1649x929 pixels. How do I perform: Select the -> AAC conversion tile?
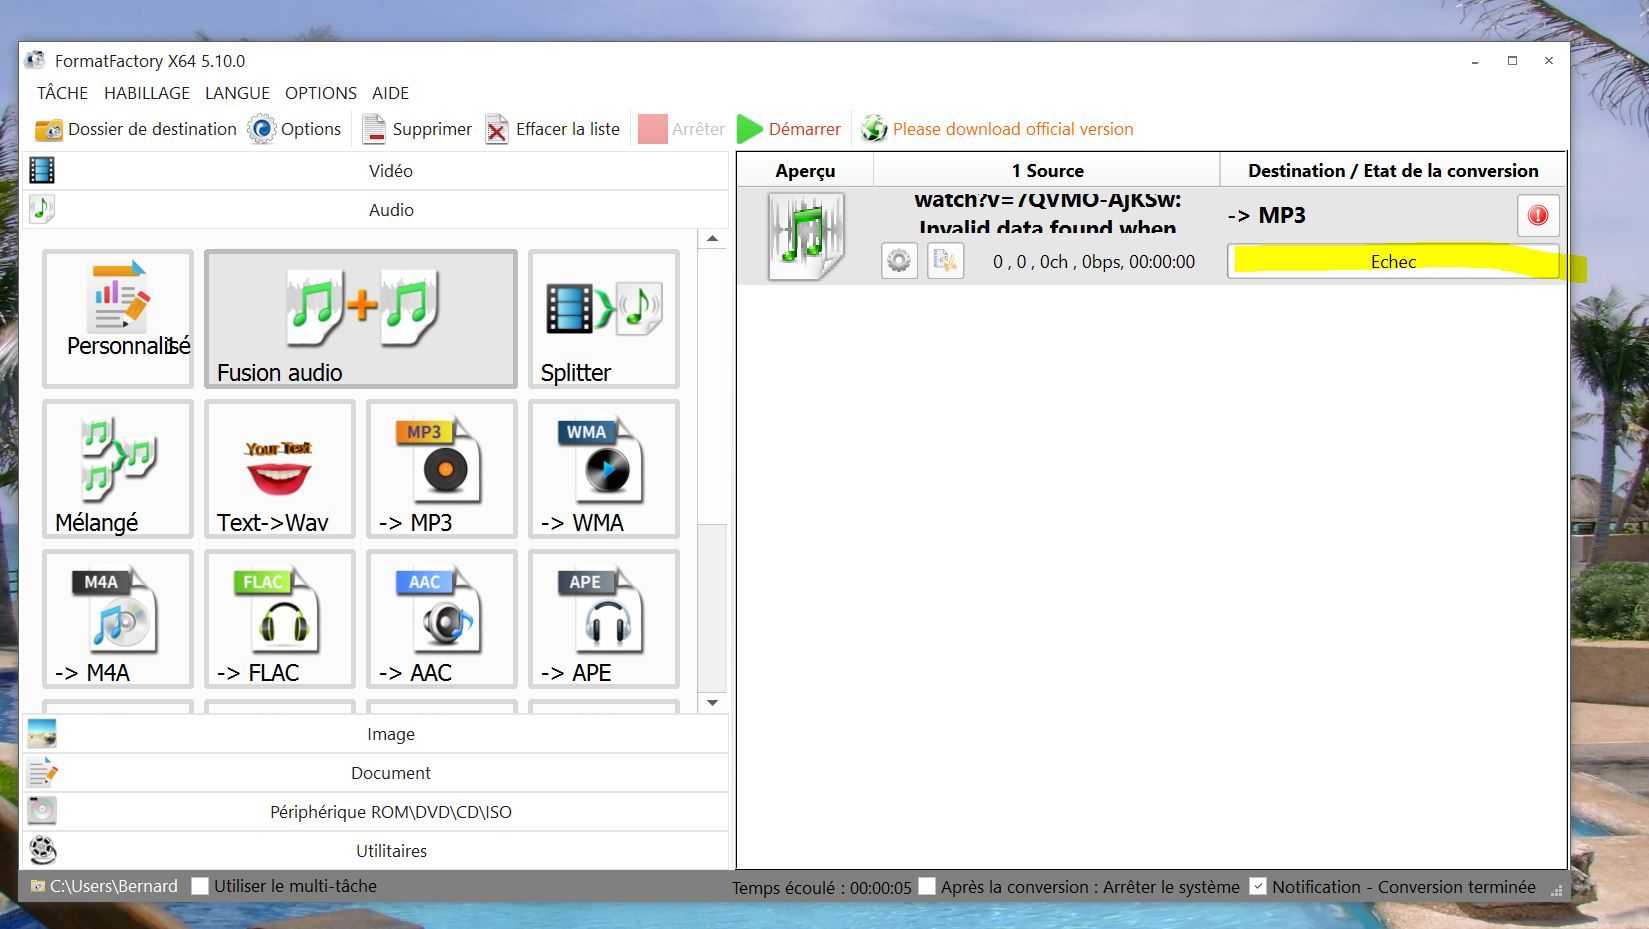tap(442, 619)
